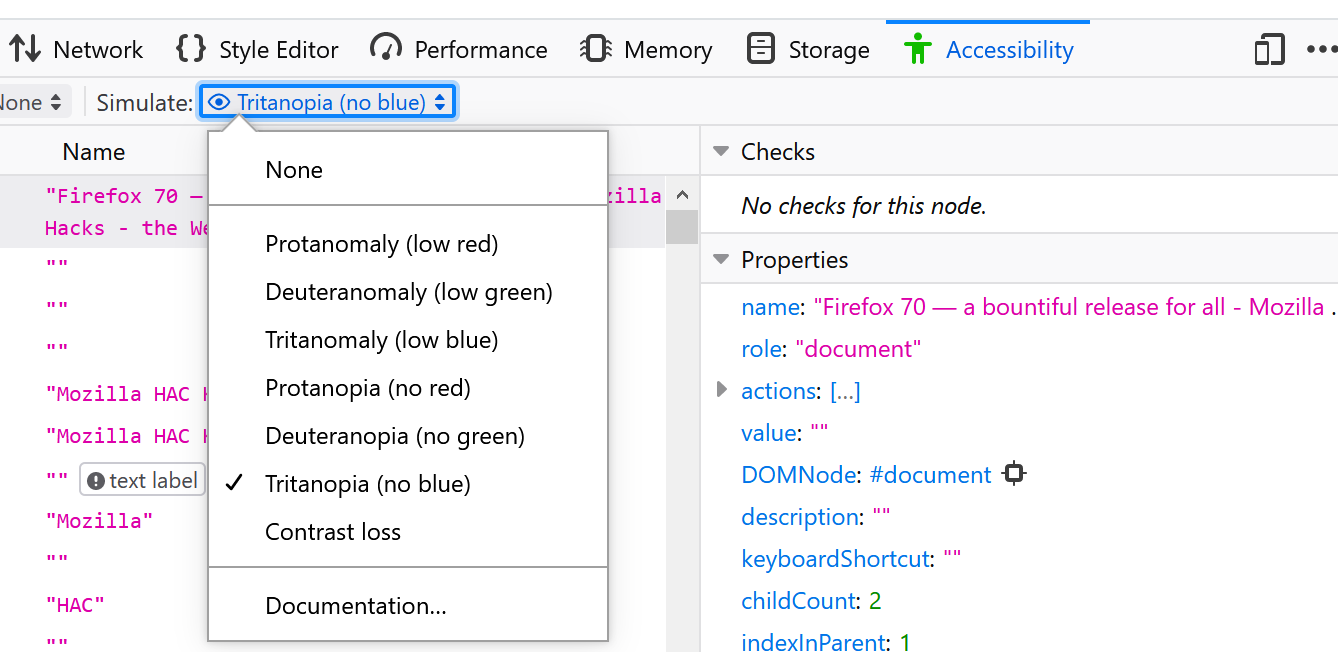Open the Style Editor tab
The image size is (1338, 652).
257,49
